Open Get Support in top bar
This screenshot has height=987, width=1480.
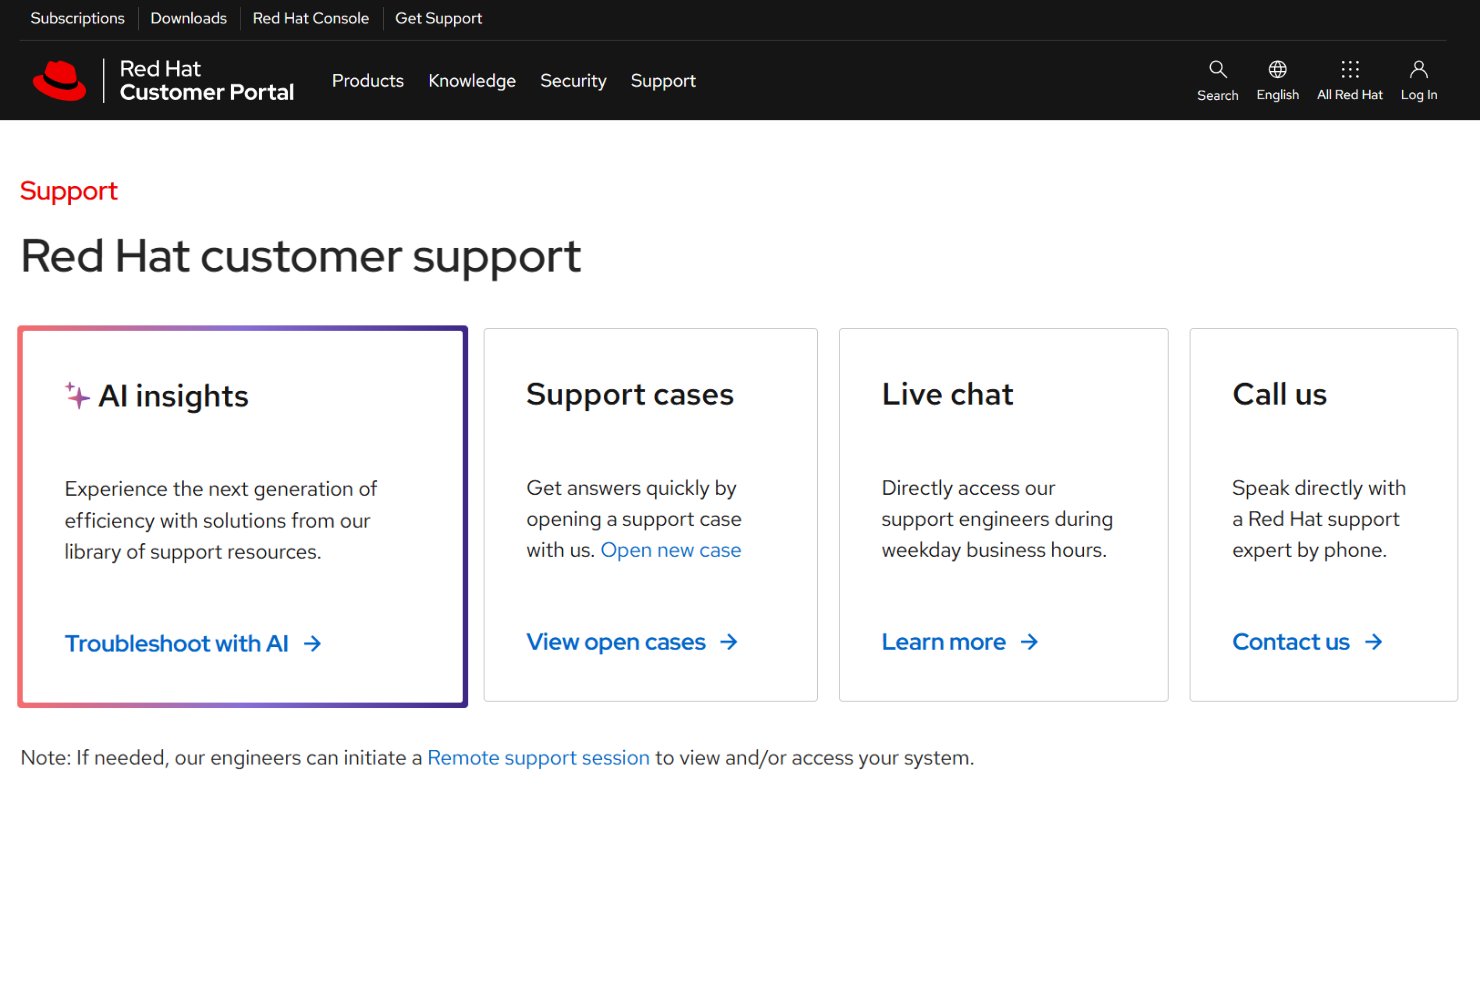point(439,18)
